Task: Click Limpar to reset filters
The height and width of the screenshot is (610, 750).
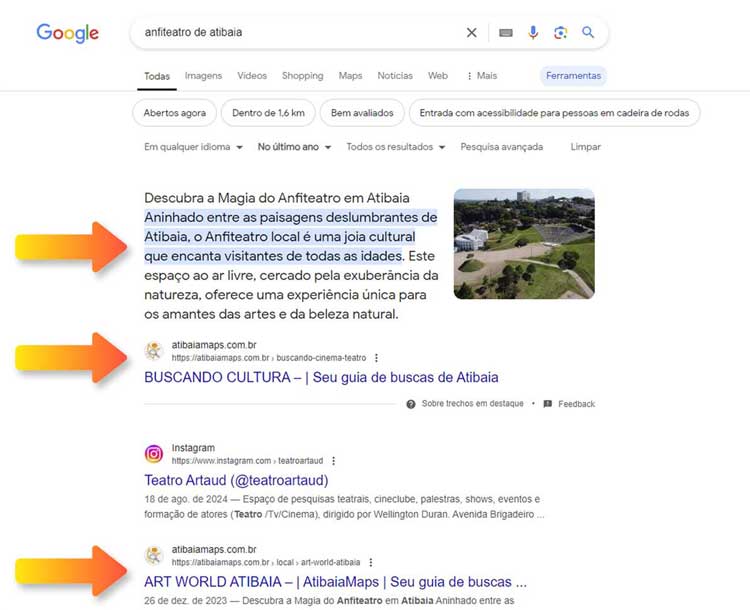Action: pyautogui.click(x=585, y=147)
